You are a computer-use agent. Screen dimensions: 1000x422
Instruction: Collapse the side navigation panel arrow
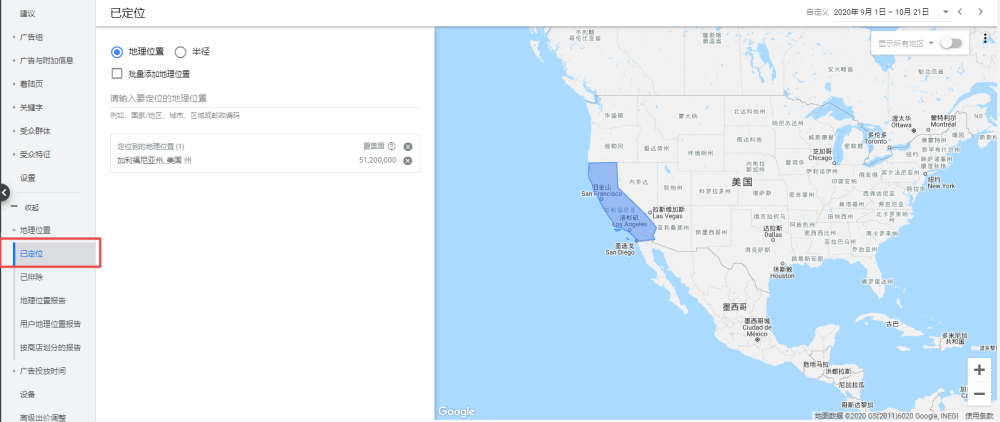[x=4, y=191]
